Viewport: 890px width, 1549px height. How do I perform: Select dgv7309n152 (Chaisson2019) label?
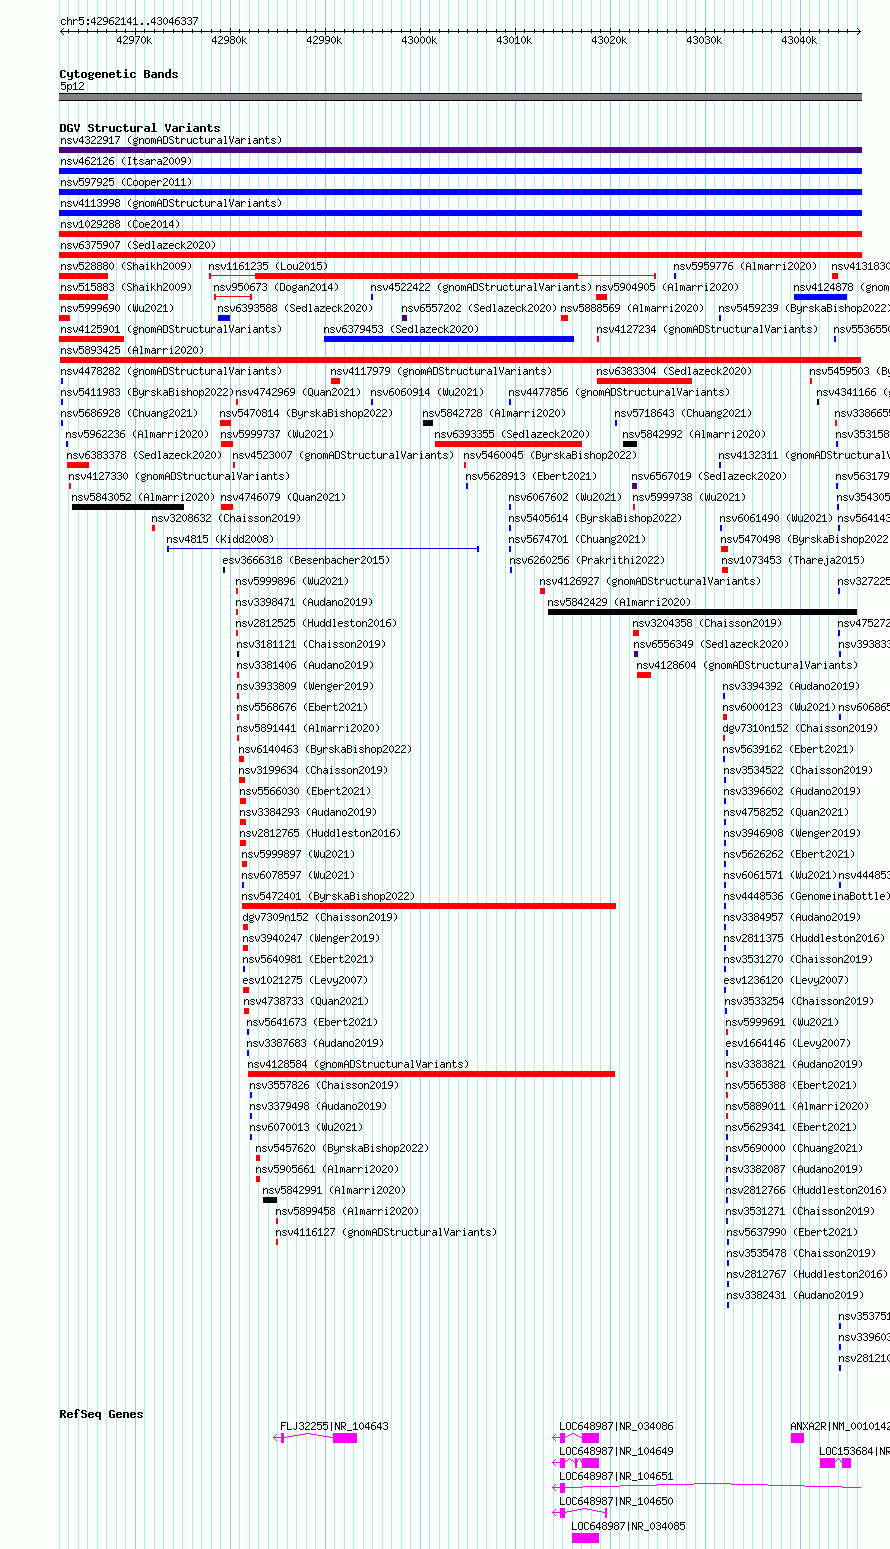[320, 917]
